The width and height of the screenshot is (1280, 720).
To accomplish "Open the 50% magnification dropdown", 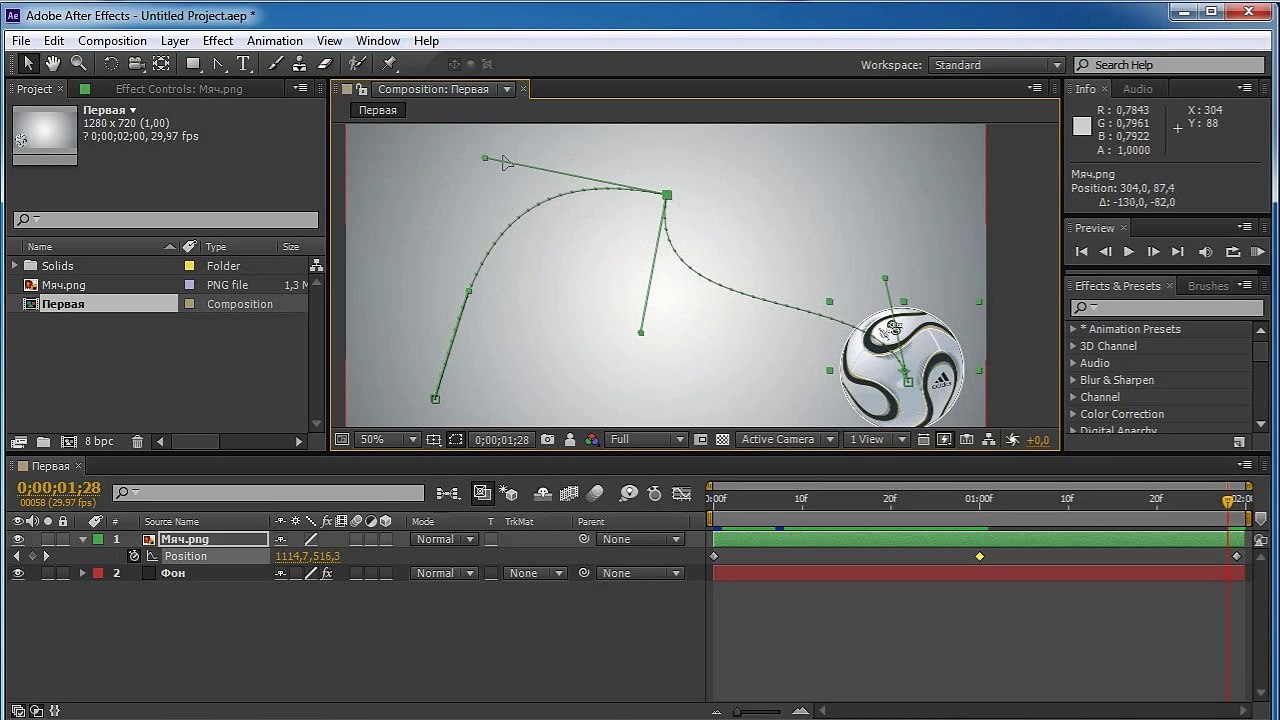I will 388,439.
